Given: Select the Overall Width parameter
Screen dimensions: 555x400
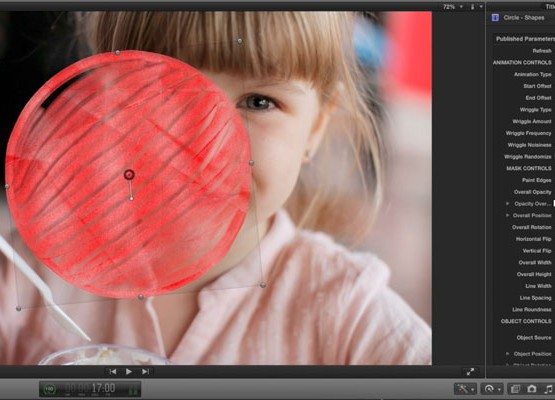Looking at the screenshot, I should pos(535,263).
